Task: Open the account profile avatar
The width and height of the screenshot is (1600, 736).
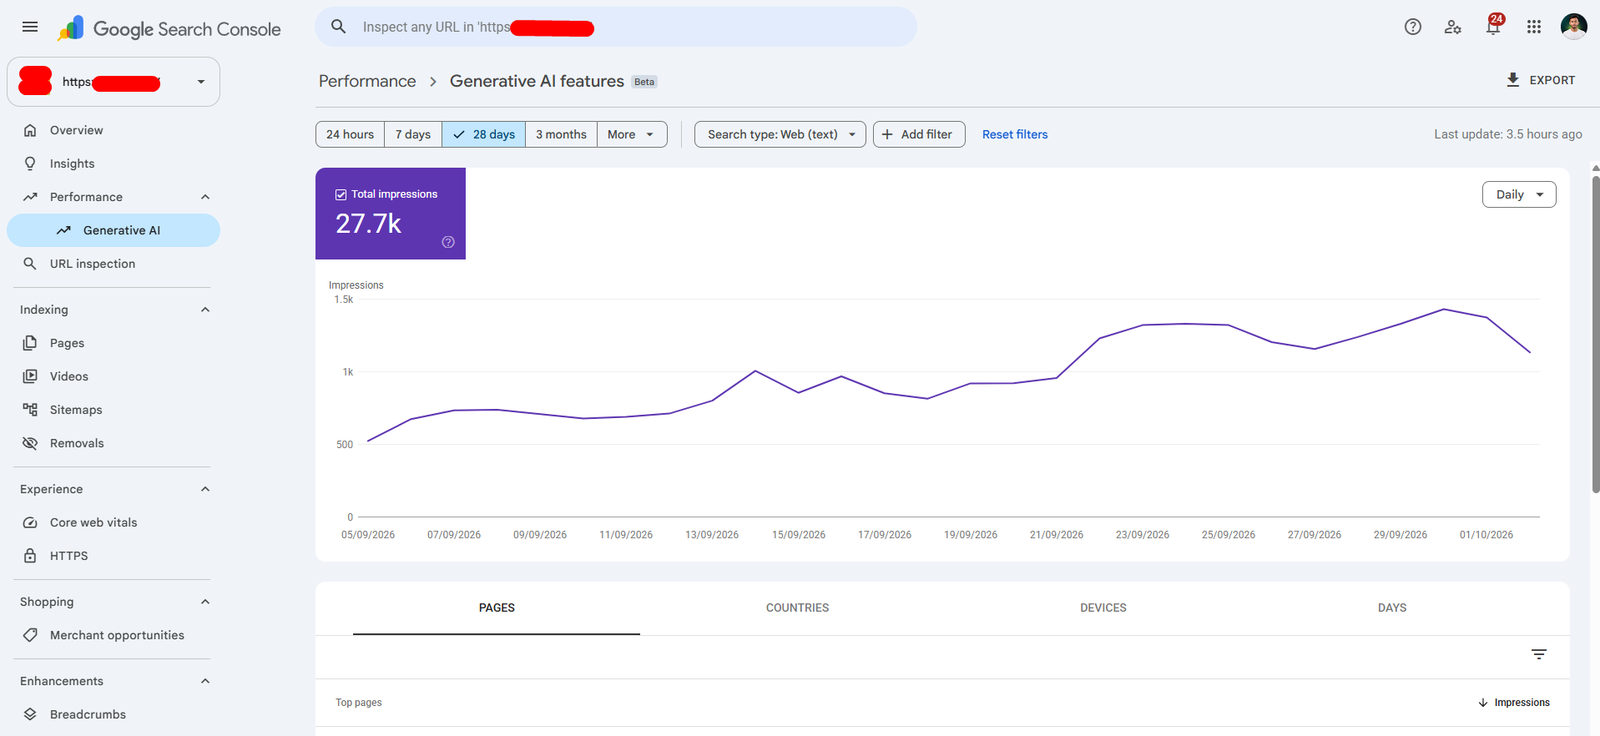Action: [1574, 27]
